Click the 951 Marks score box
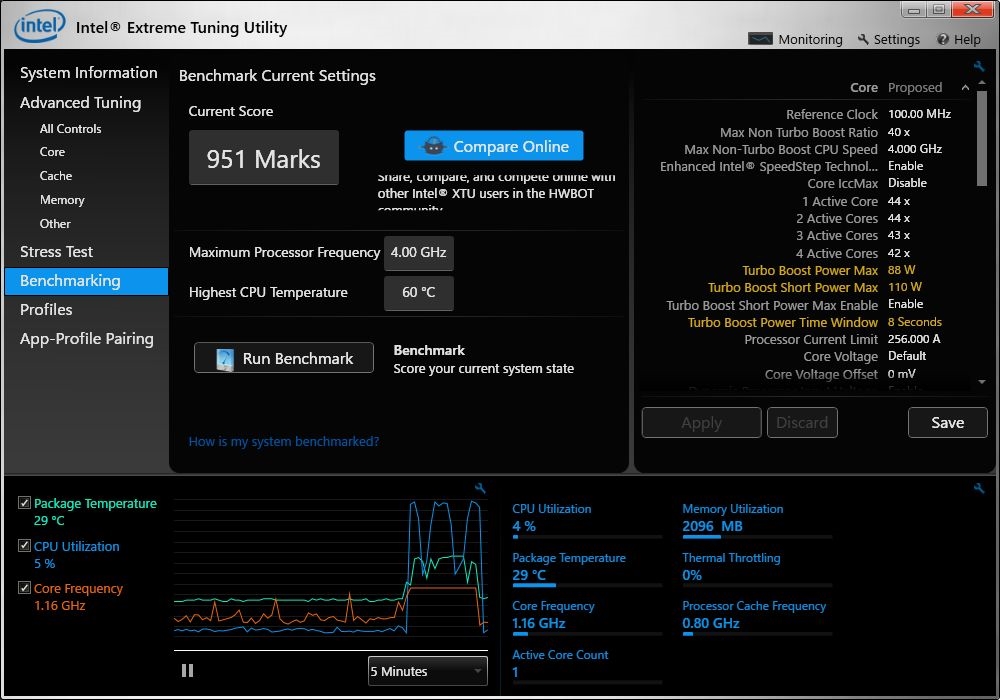Viewport: 1000px width, 700px height. tap(263, 158)
